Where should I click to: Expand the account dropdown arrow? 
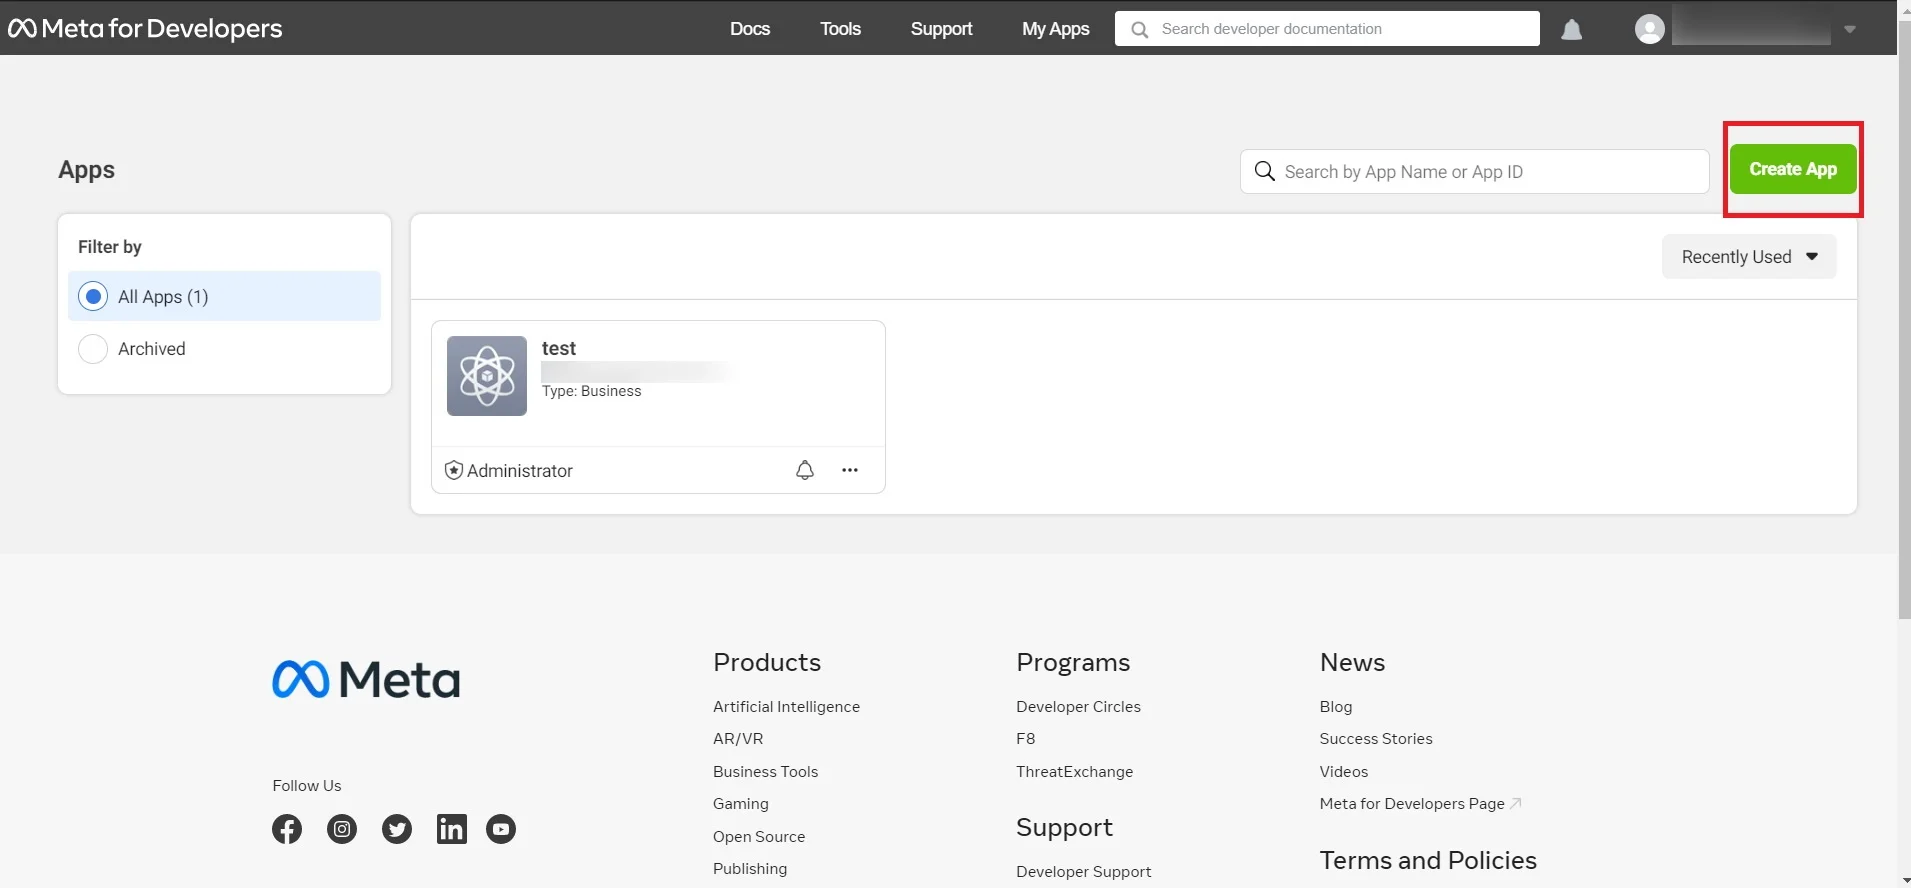[1850, 30]
